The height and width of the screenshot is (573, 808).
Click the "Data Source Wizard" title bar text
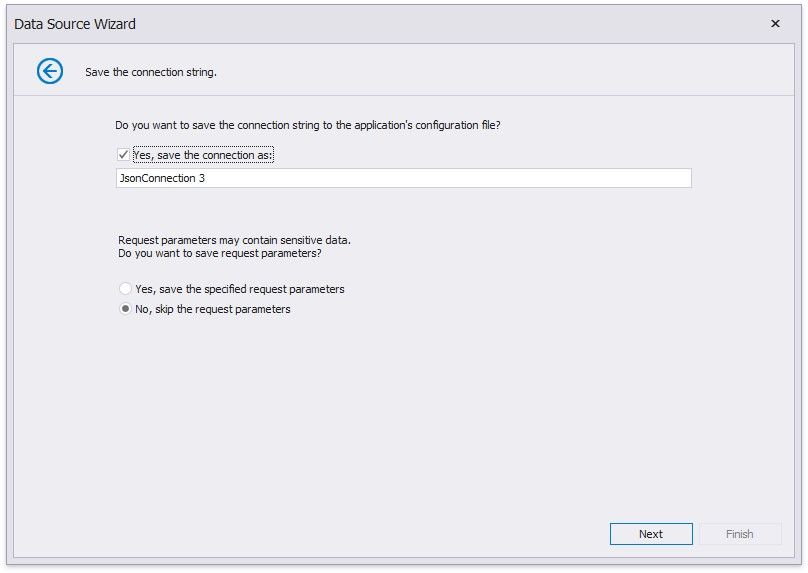point(75,24)
